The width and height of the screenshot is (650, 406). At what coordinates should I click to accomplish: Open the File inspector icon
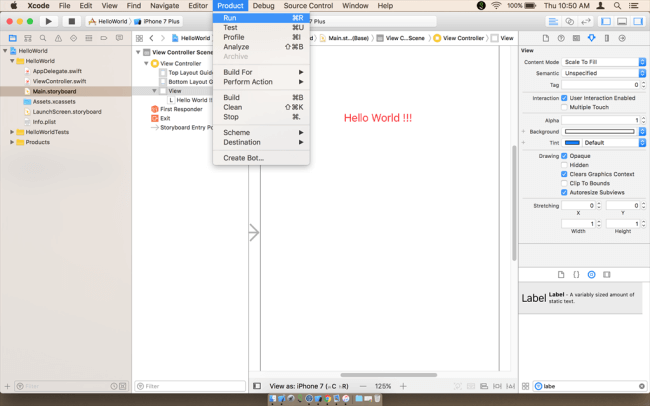[546, 38]
